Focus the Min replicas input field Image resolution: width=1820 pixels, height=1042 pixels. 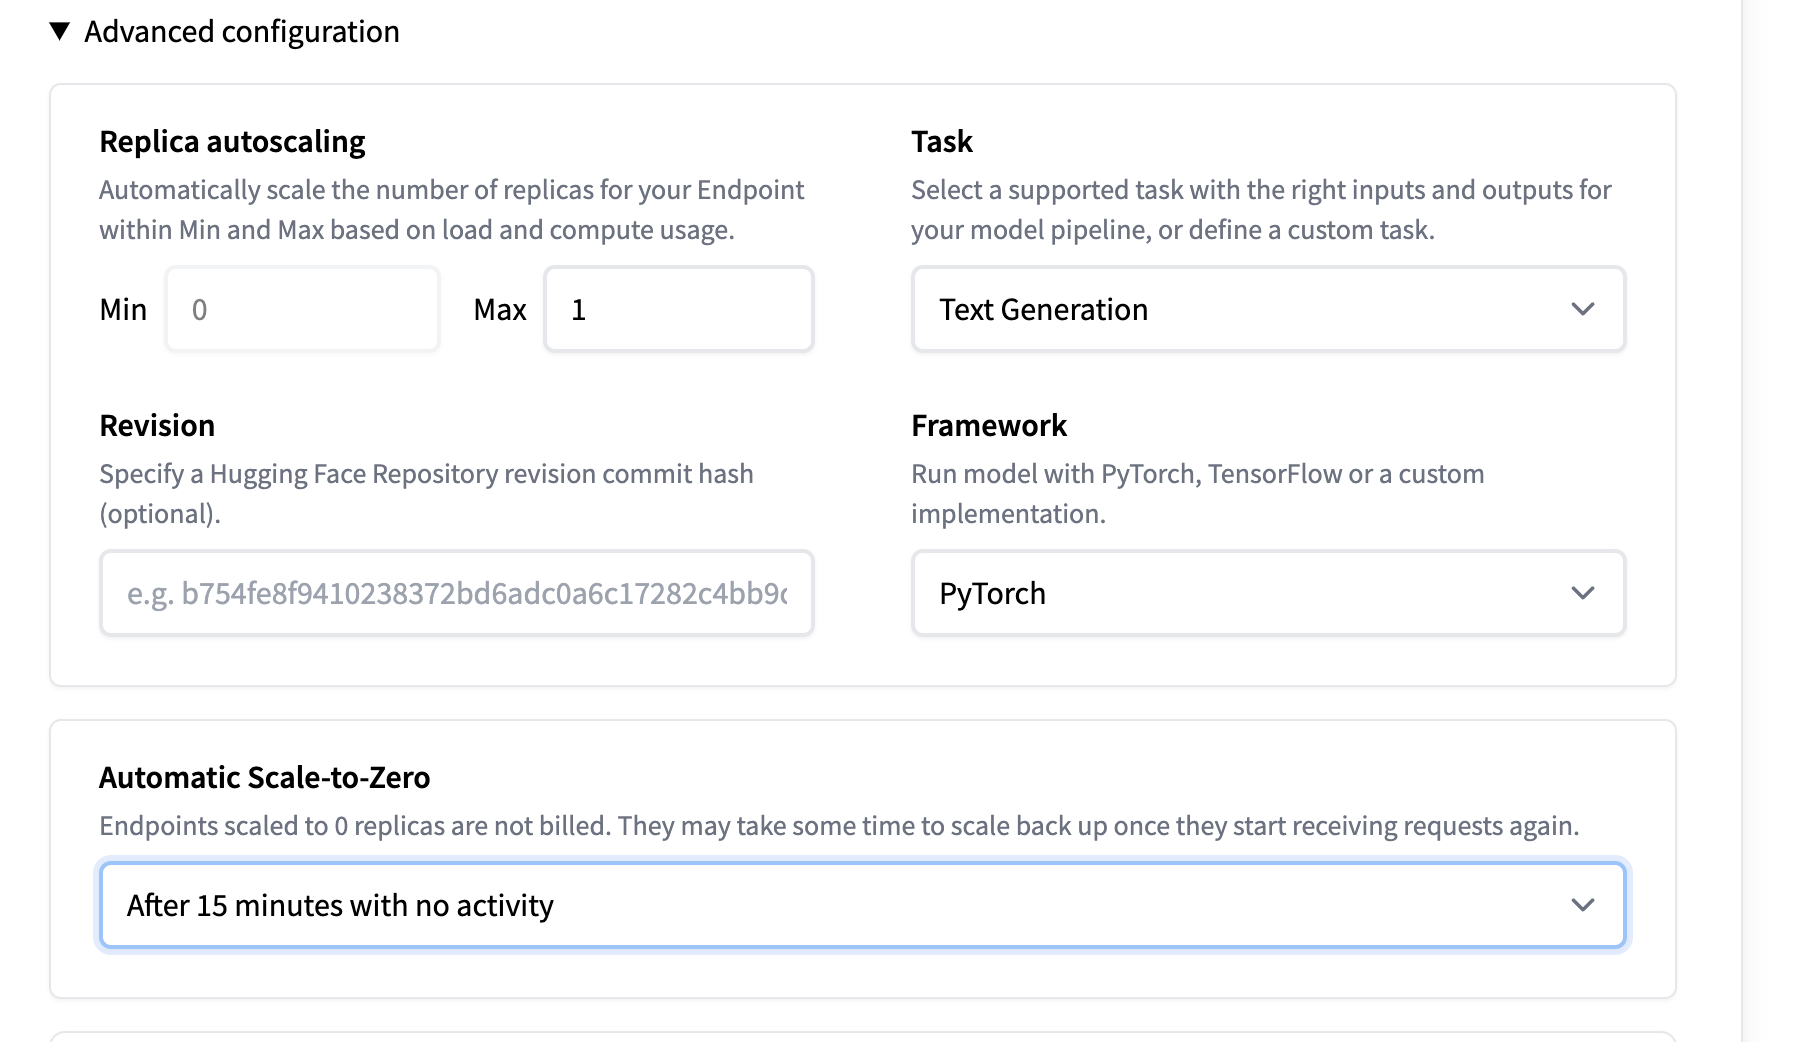(302, 309)
